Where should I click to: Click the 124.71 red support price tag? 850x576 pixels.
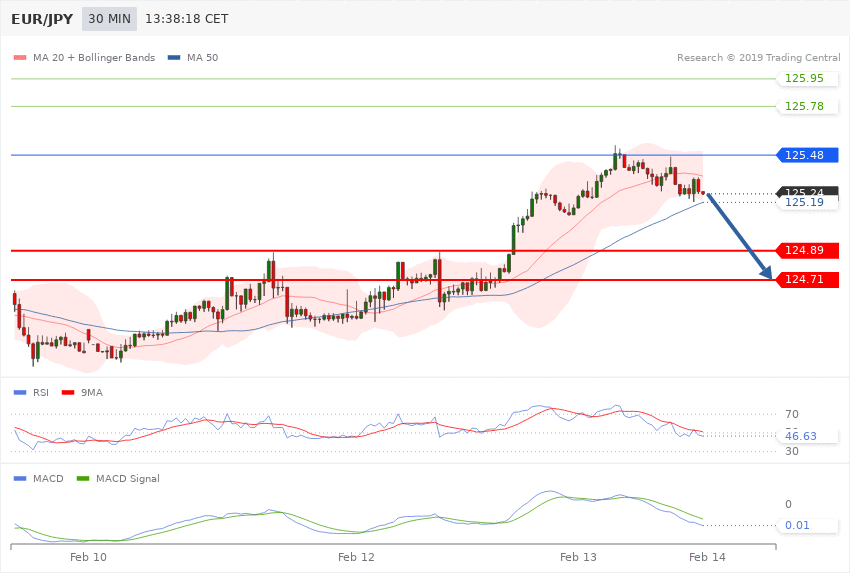(x=808, y=280)
